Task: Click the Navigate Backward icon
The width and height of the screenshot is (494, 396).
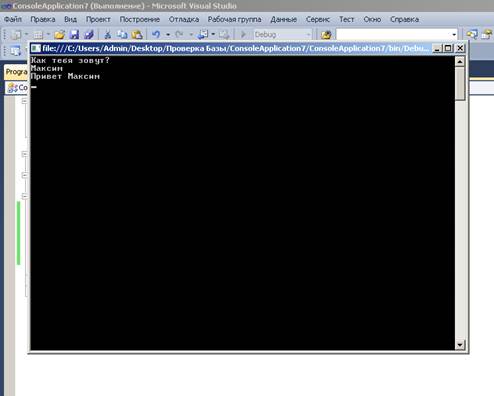Action: [x=202, y=34]
